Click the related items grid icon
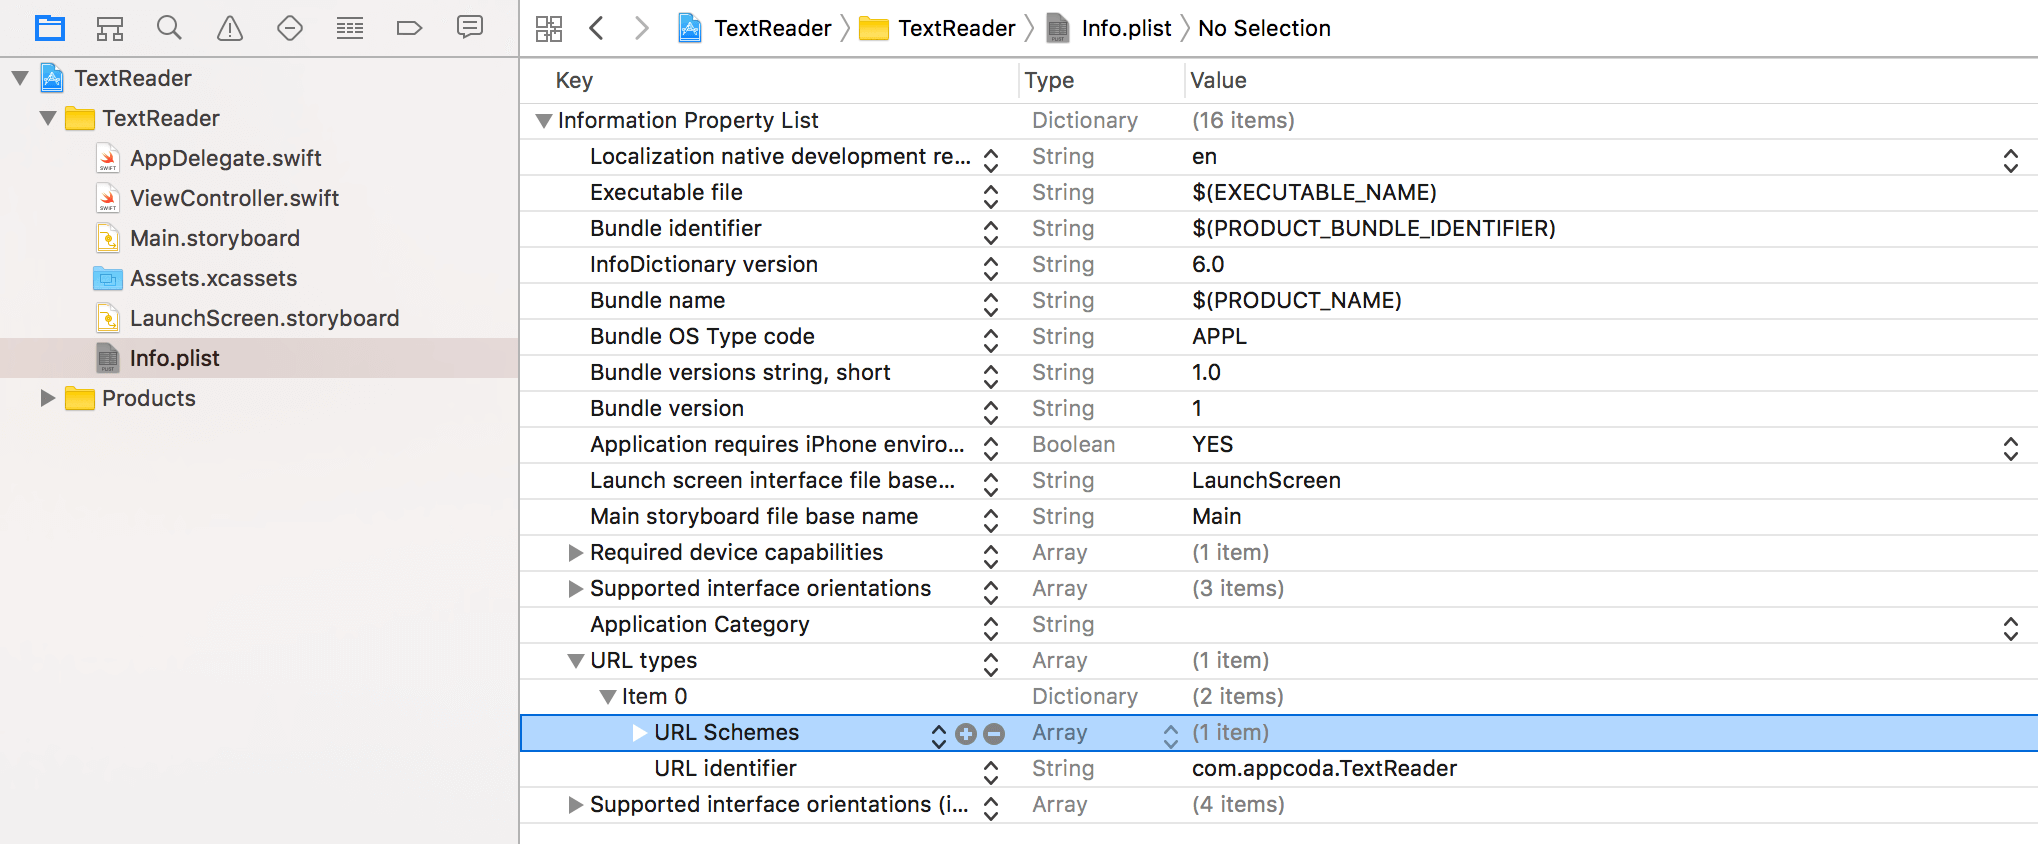The image size is (2038, 844). (x=549, y=28)
